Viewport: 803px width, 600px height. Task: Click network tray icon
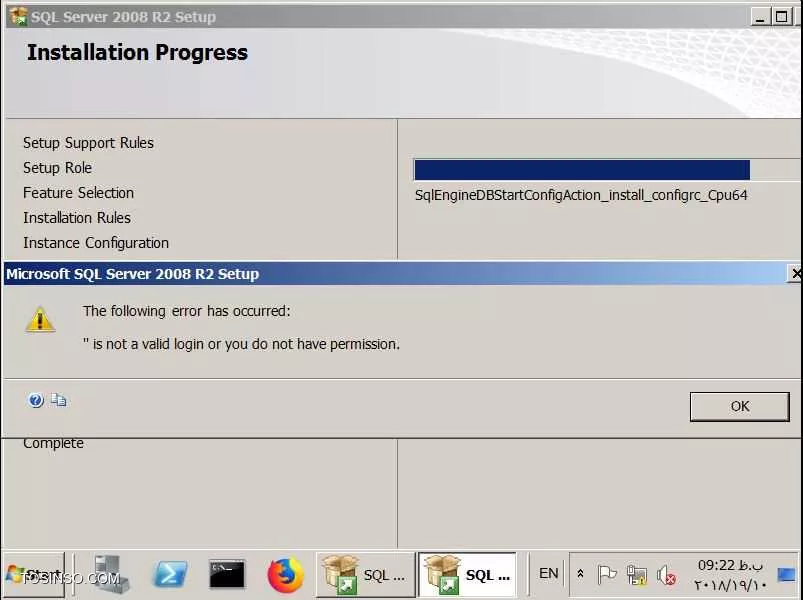pyautogui.click(x=637, y=575)
